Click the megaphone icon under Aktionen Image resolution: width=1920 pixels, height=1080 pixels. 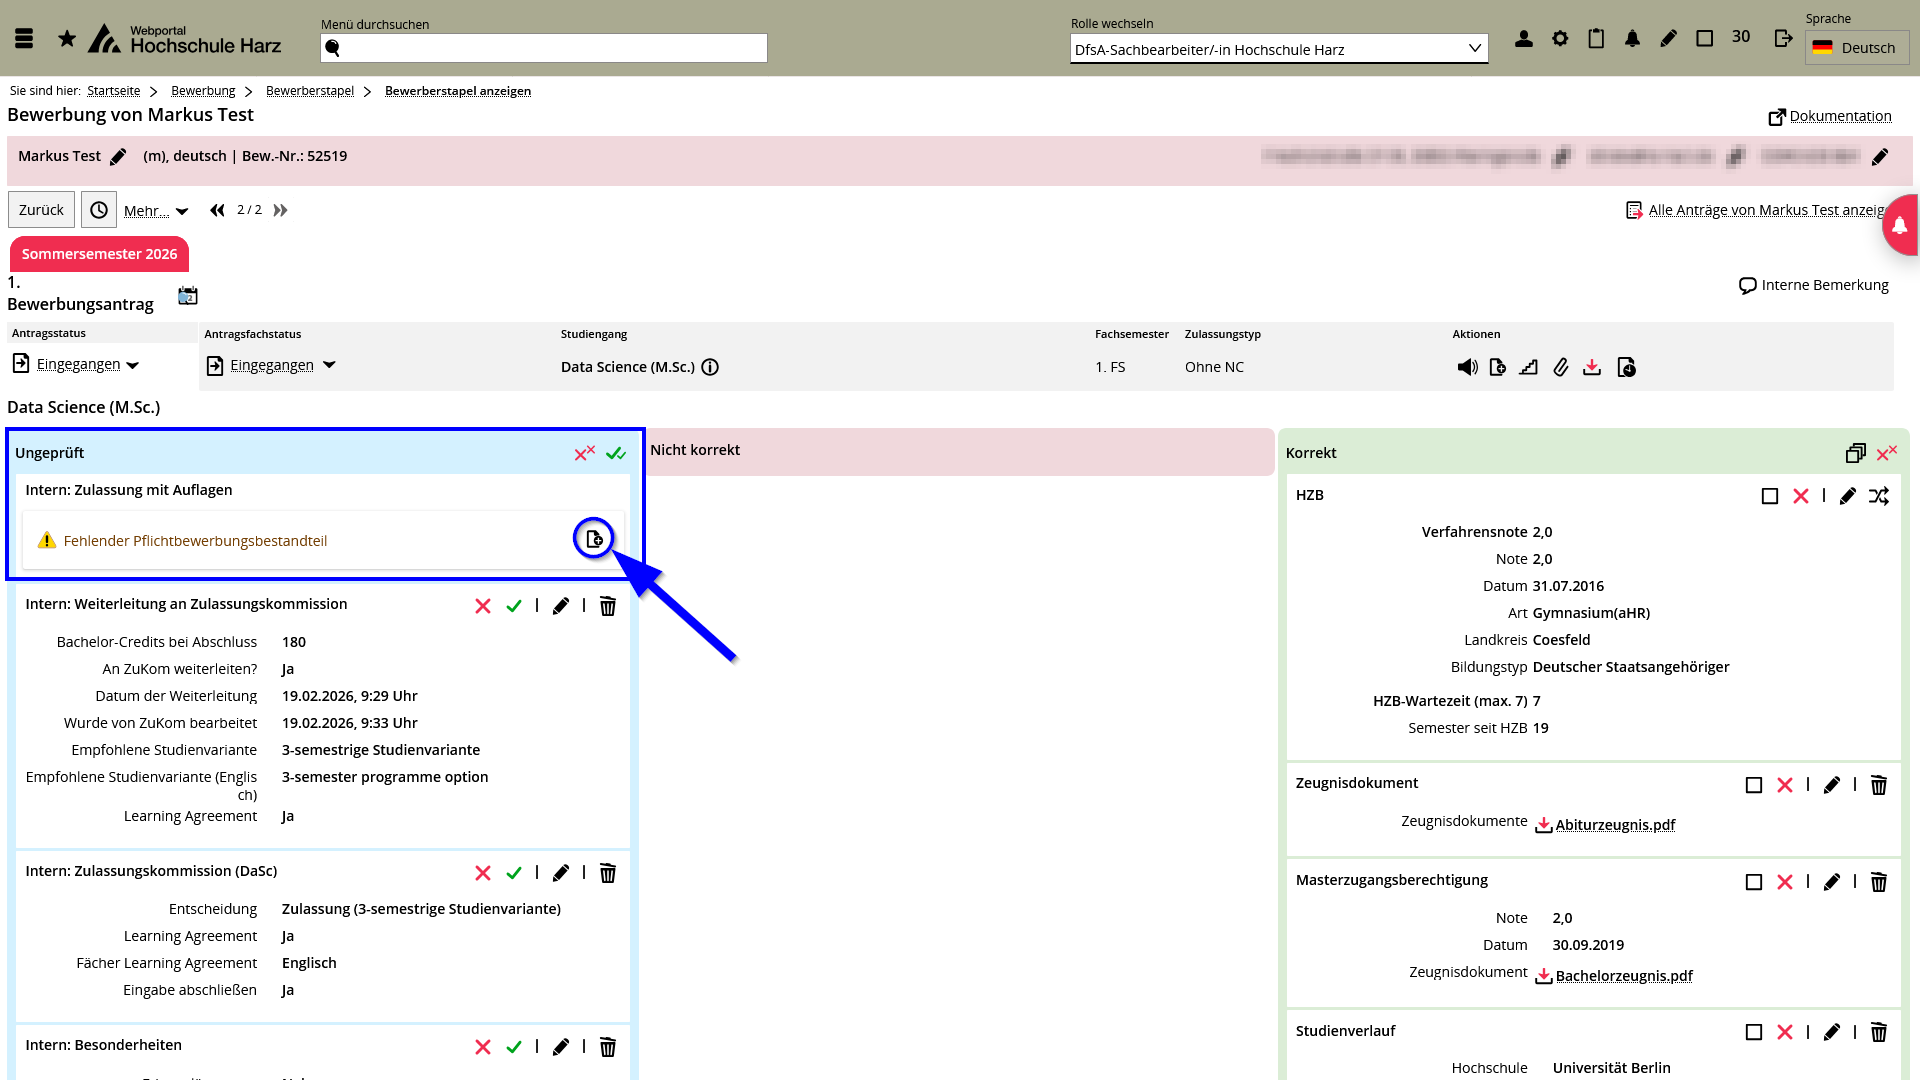click(1467, 367)
